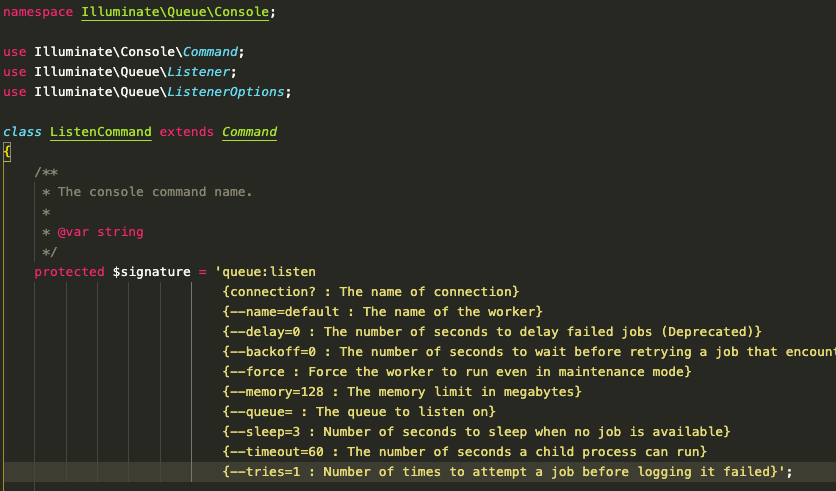Click the connection? argument line
836x491 pixels.
click(x=370, y=291)
